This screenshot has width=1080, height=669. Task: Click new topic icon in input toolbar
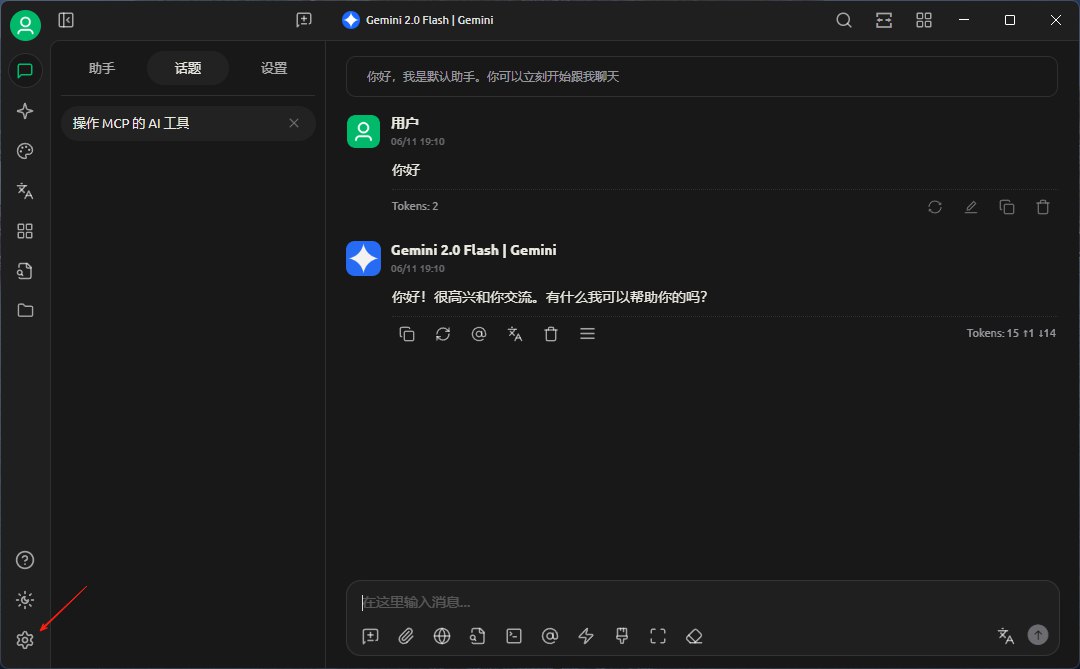(371, 636)
